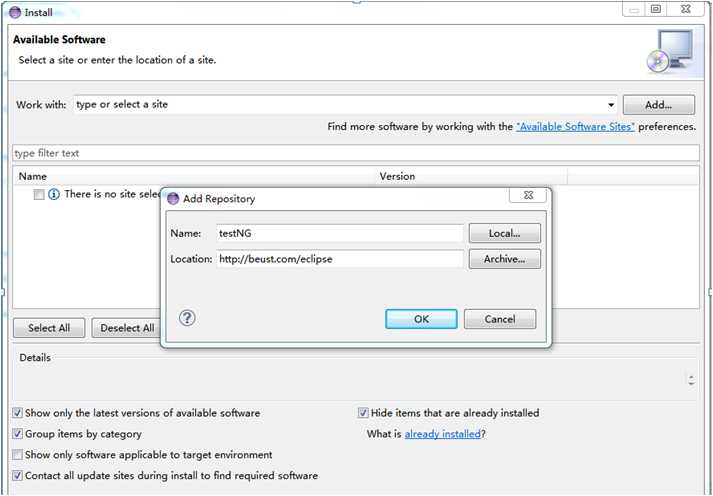Click the info icon beside no site message
The height and width of the screenshot is (496, 713).
coord(54,195)
